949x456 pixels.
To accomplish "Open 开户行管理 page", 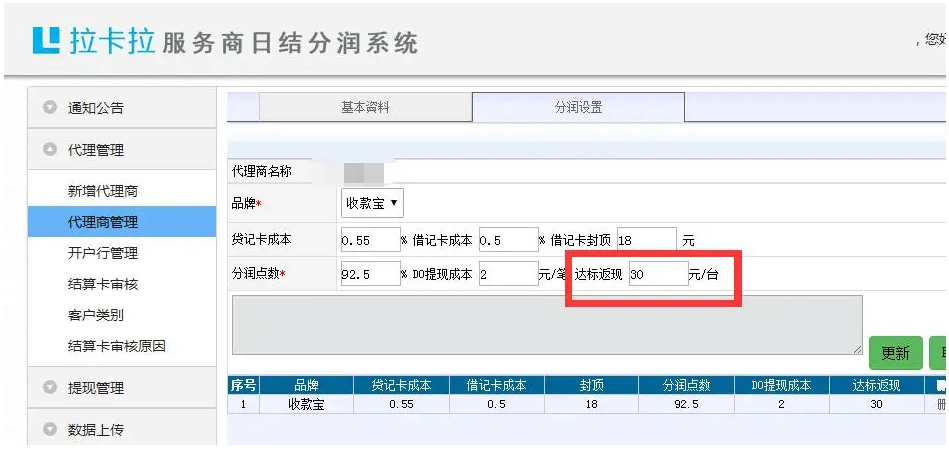I will tap(103, 253).
